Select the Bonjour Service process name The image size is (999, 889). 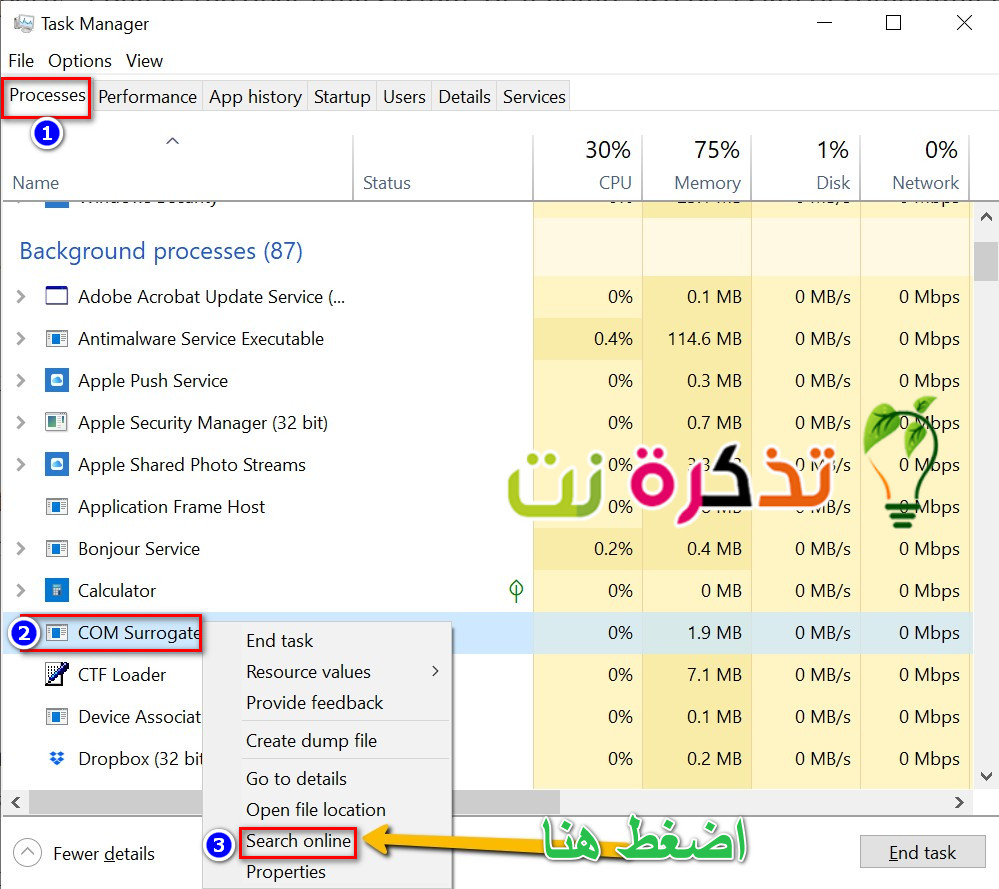(139, 549)
